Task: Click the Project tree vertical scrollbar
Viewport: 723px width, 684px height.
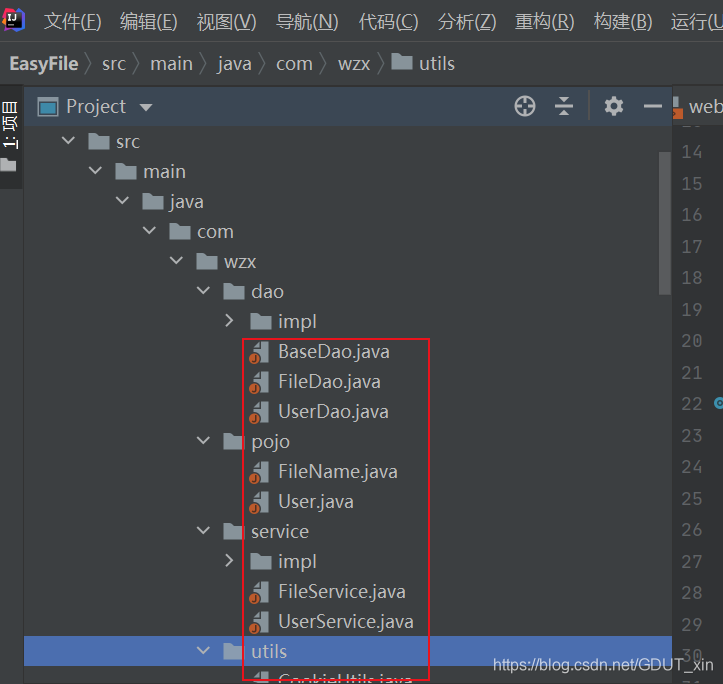Action: [x=664, y=223]
